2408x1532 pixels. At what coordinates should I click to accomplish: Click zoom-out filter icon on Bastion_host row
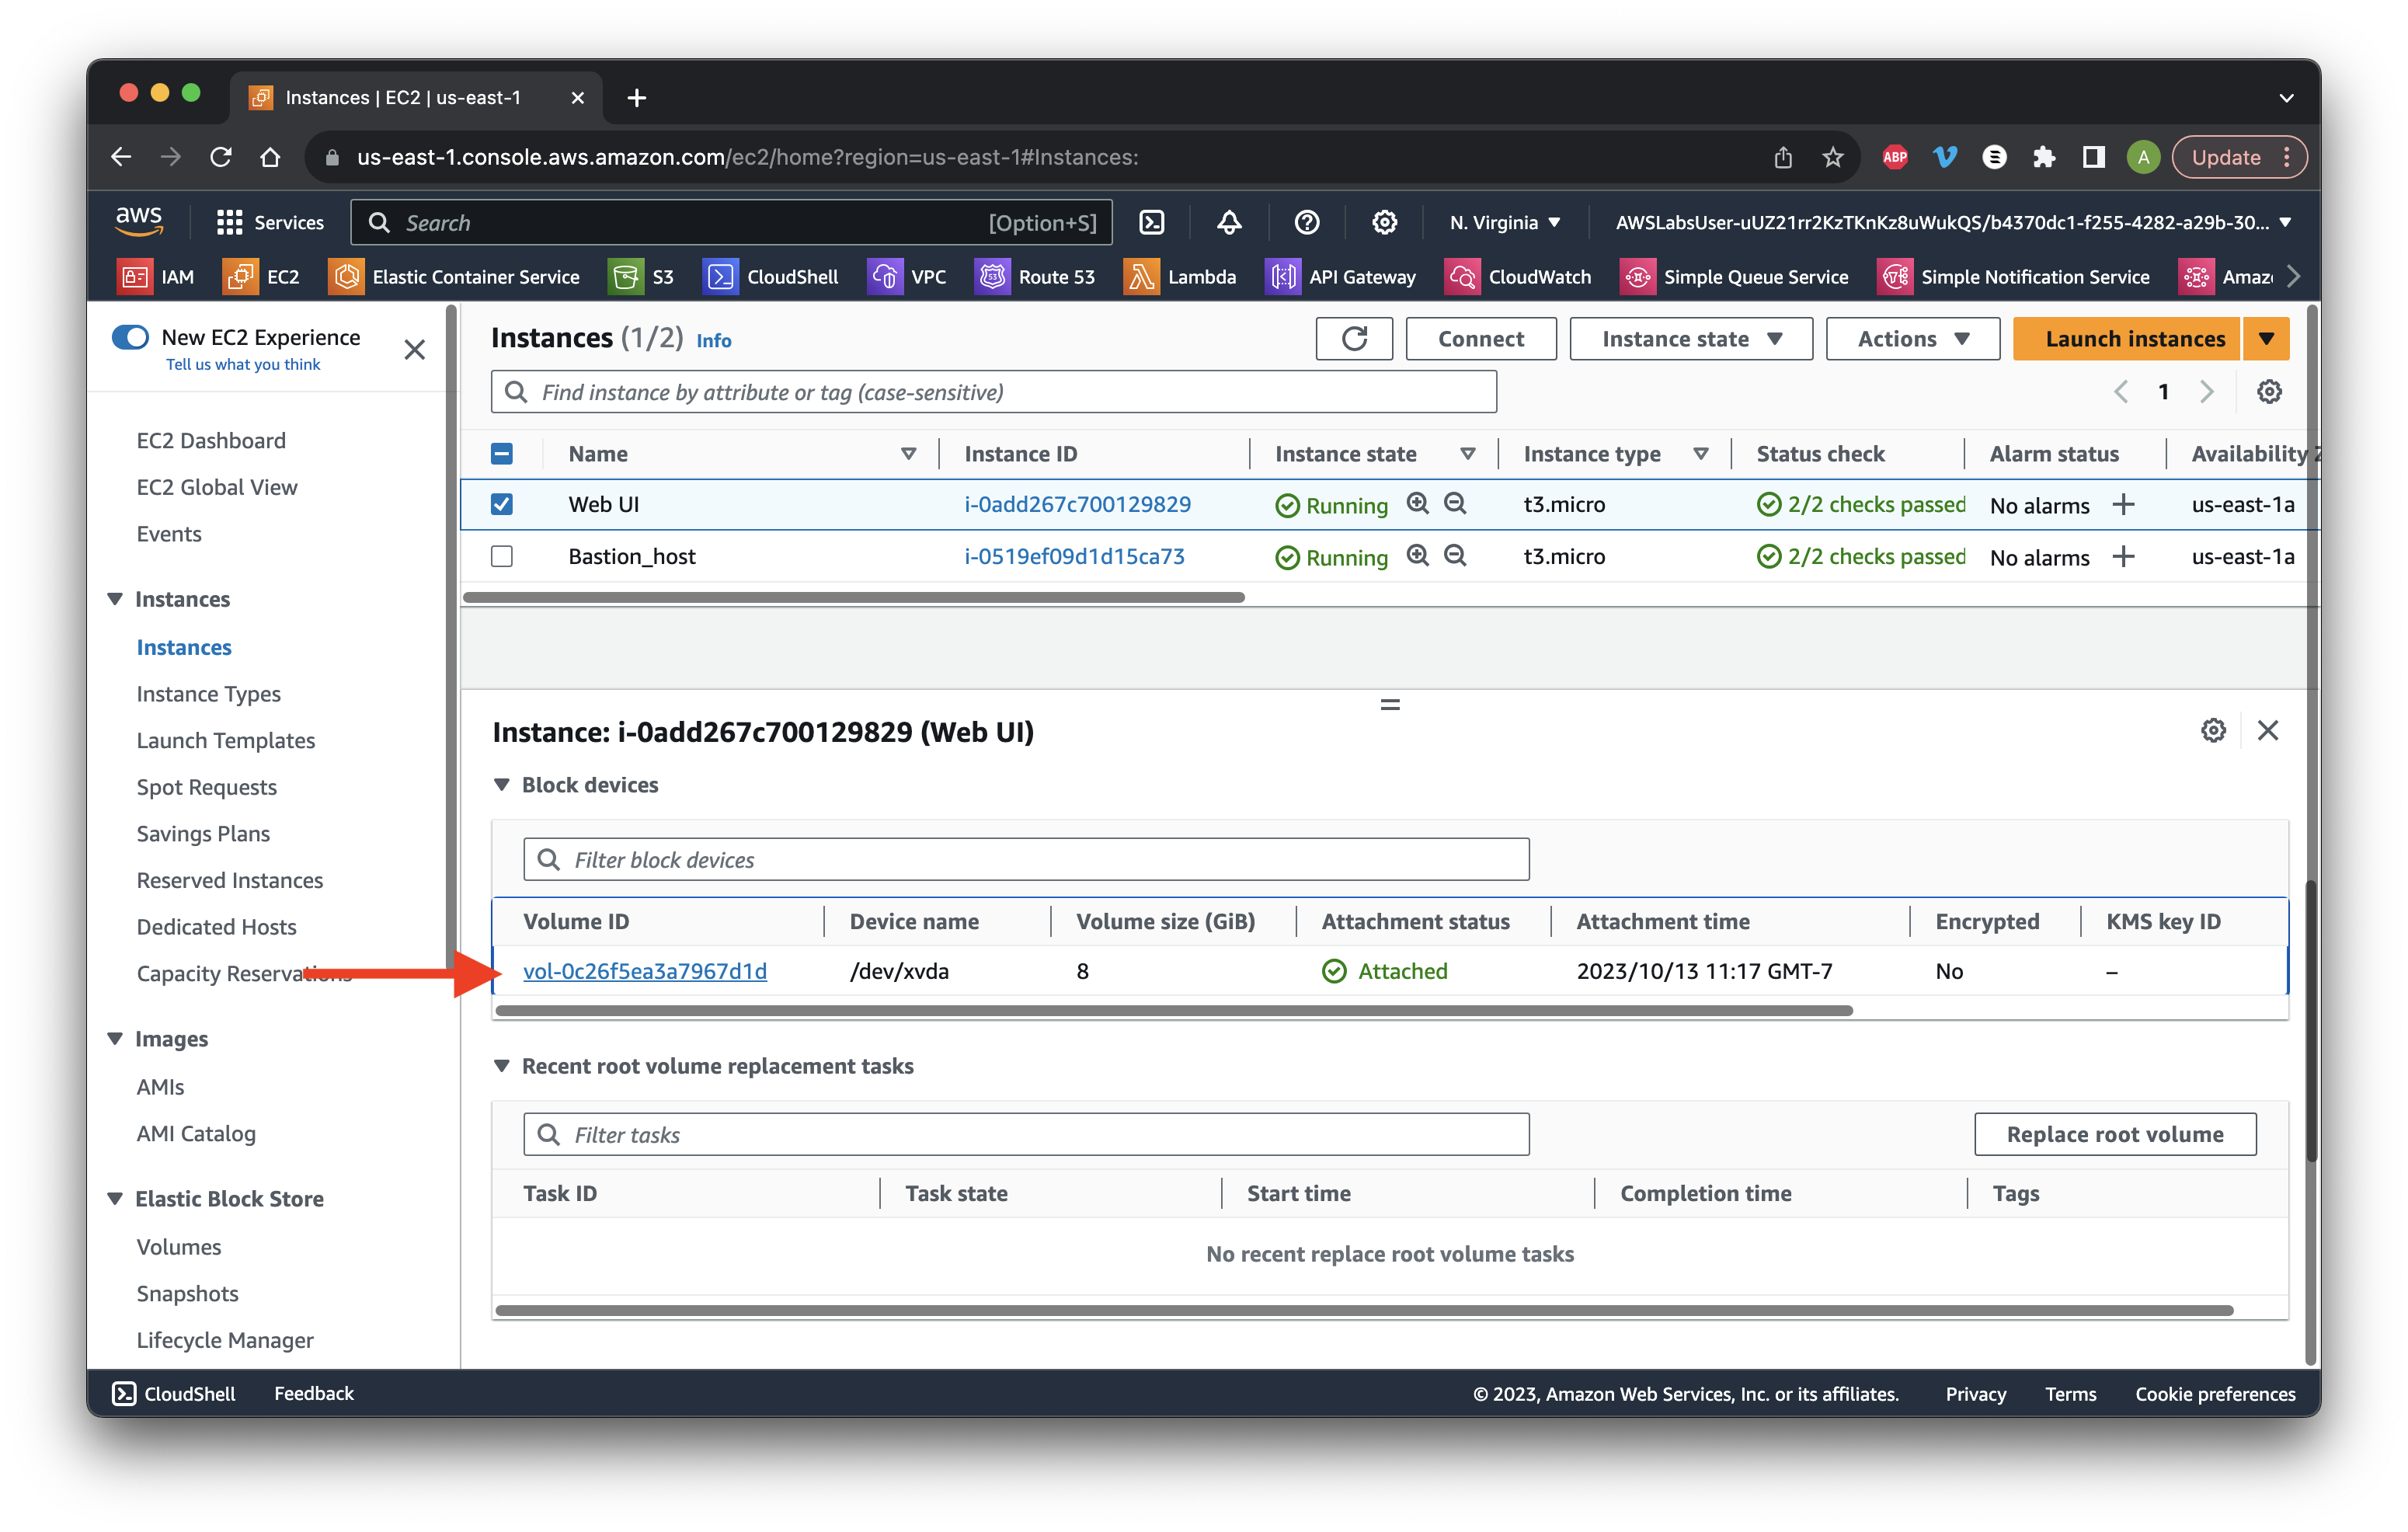pyautogui.click(x=1456, y=556)
